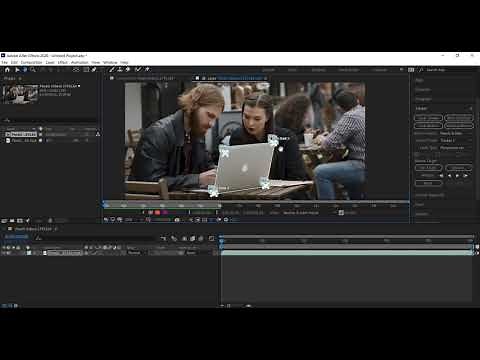Open the Home screen icon
This screenshot has width=480, height=360.
[7, 70]
